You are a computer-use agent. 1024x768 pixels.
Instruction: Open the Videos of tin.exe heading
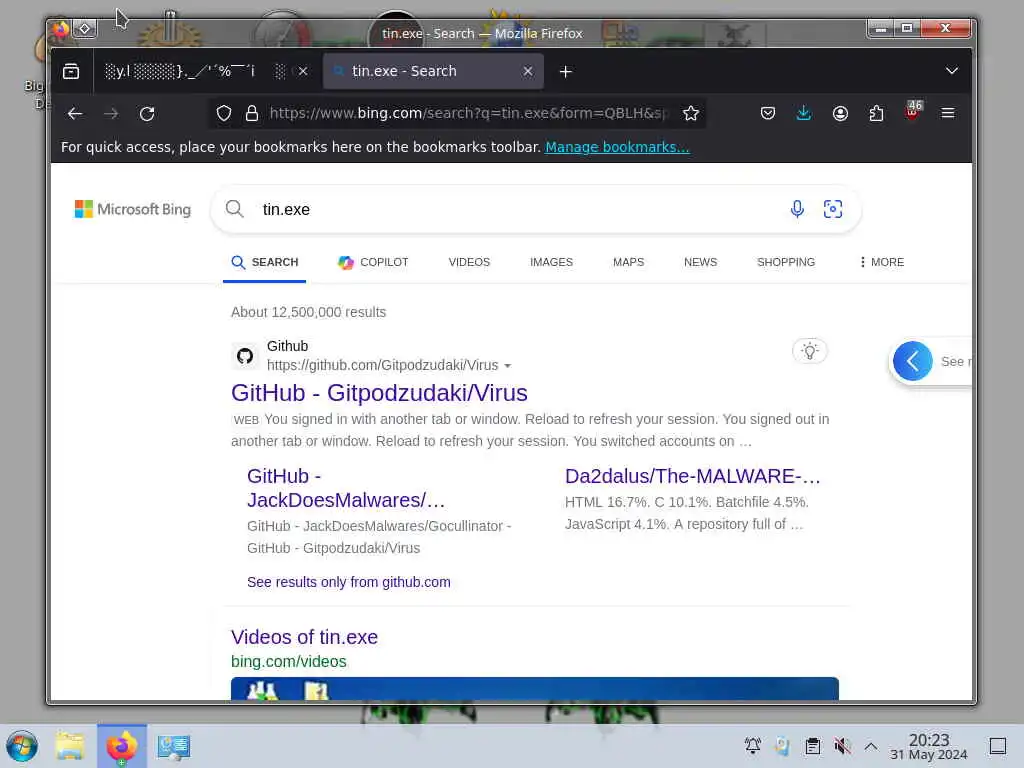coord(304,637)
